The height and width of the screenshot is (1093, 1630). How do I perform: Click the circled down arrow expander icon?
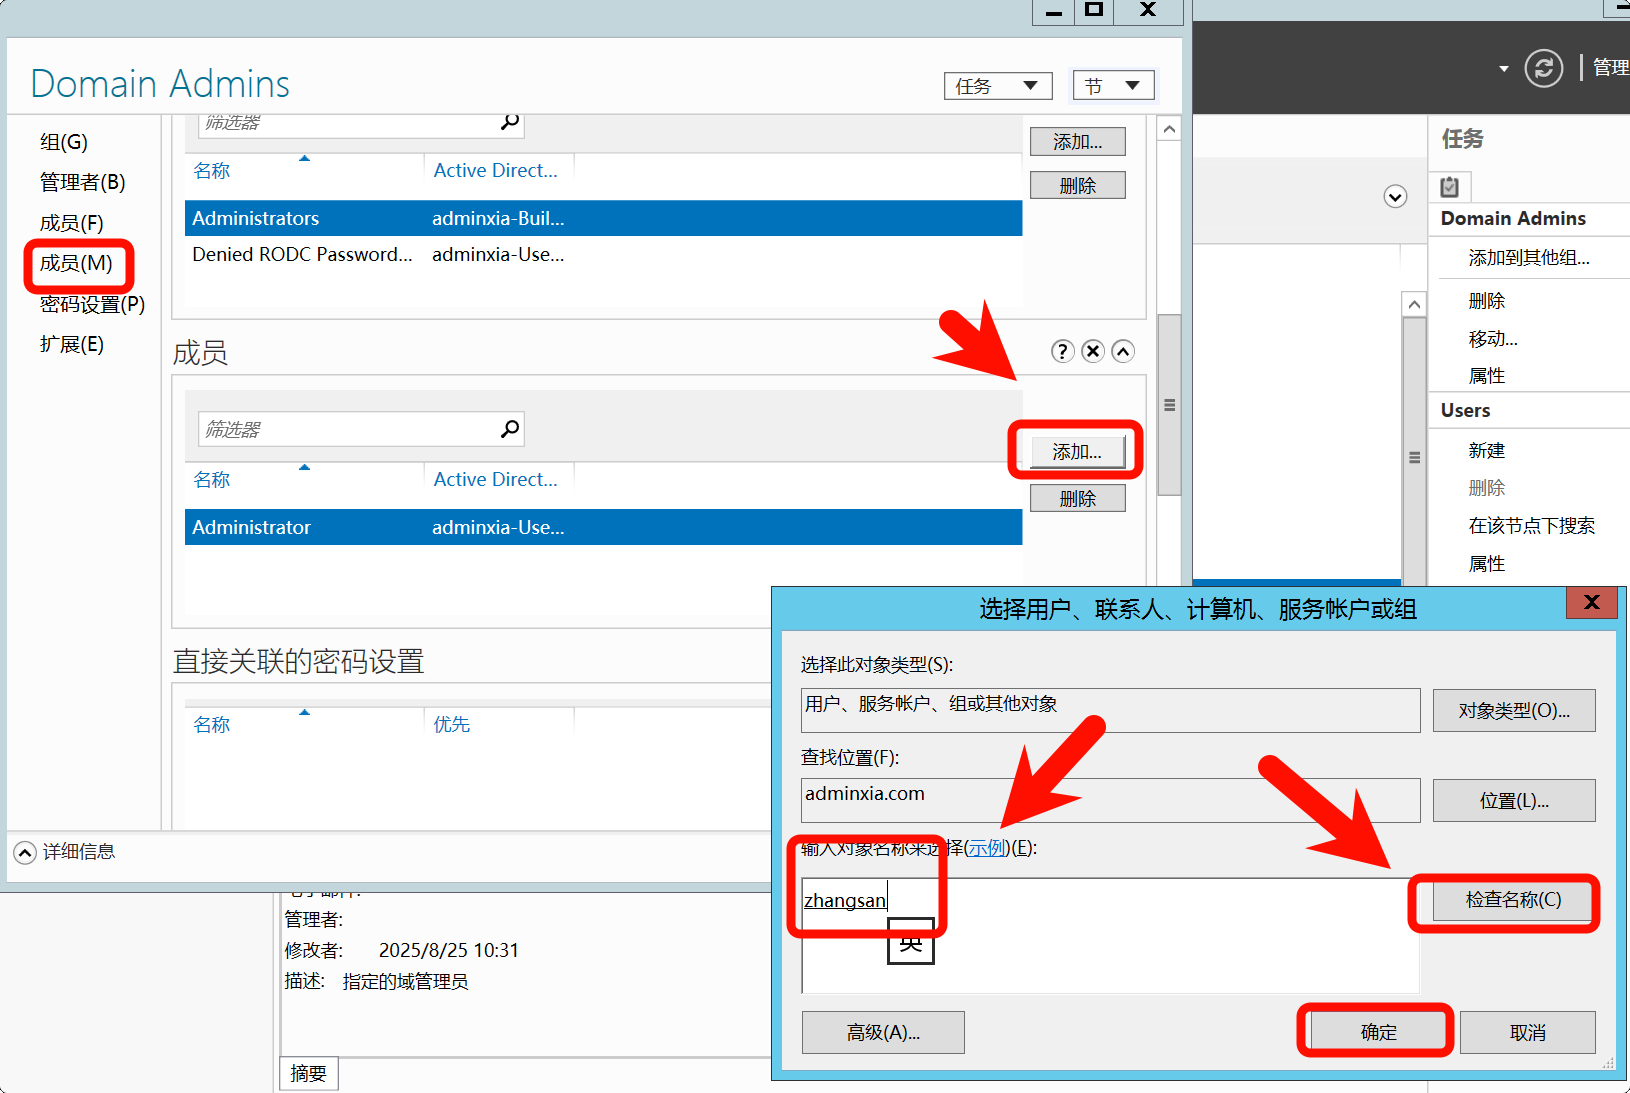tap(1395, 196)
